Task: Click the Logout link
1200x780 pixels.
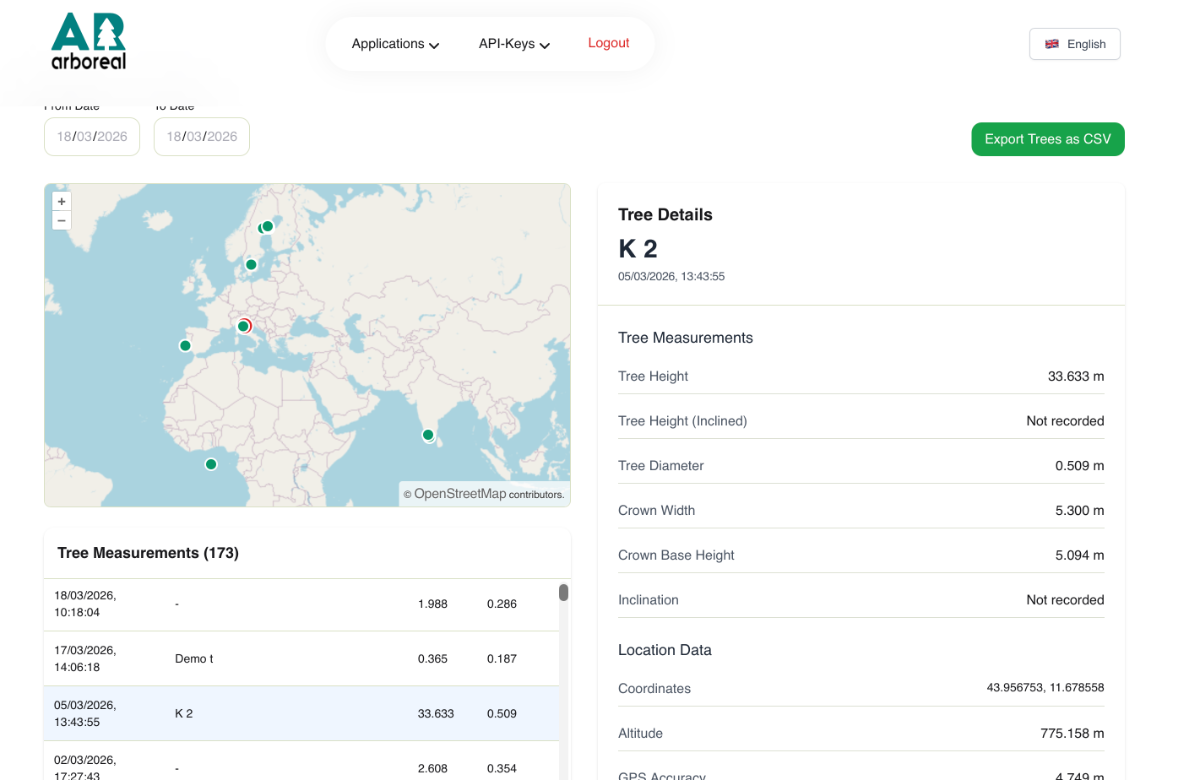Action: [608, 43]
